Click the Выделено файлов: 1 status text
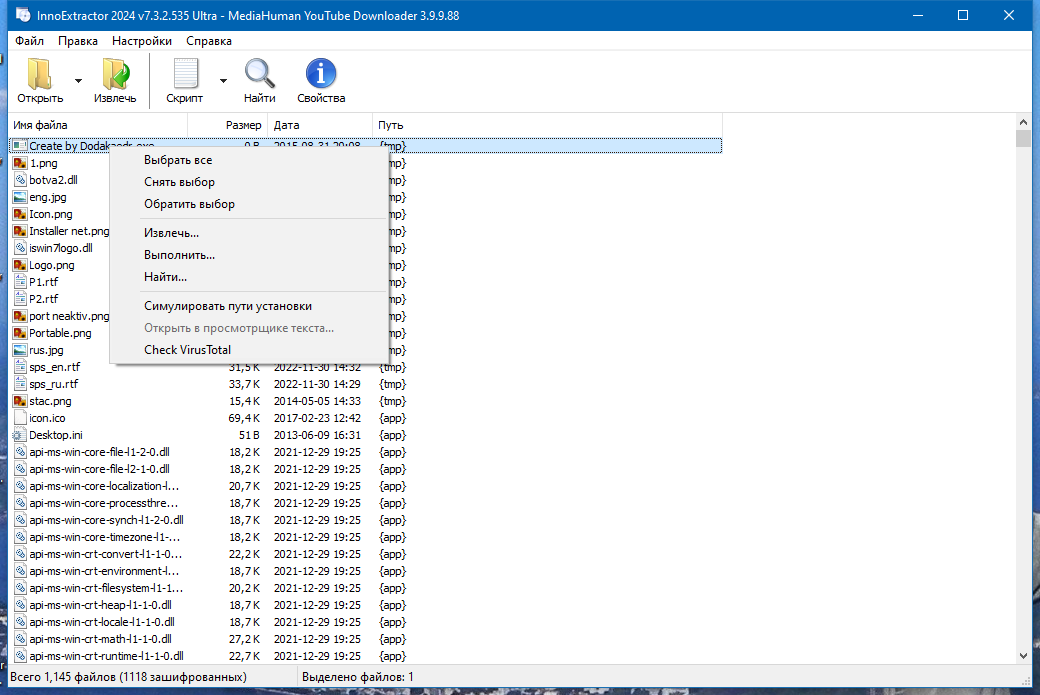The image size is (1040, 695). point(358,677)
